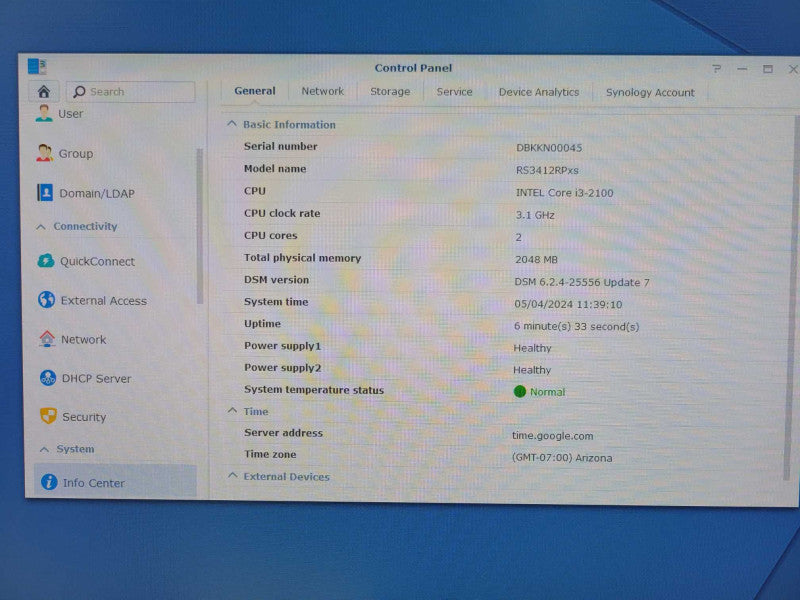Screen dimensions: 800x600
Task: Open External Access globe icon
Action: pyautogui.click(x=46, y=300)
